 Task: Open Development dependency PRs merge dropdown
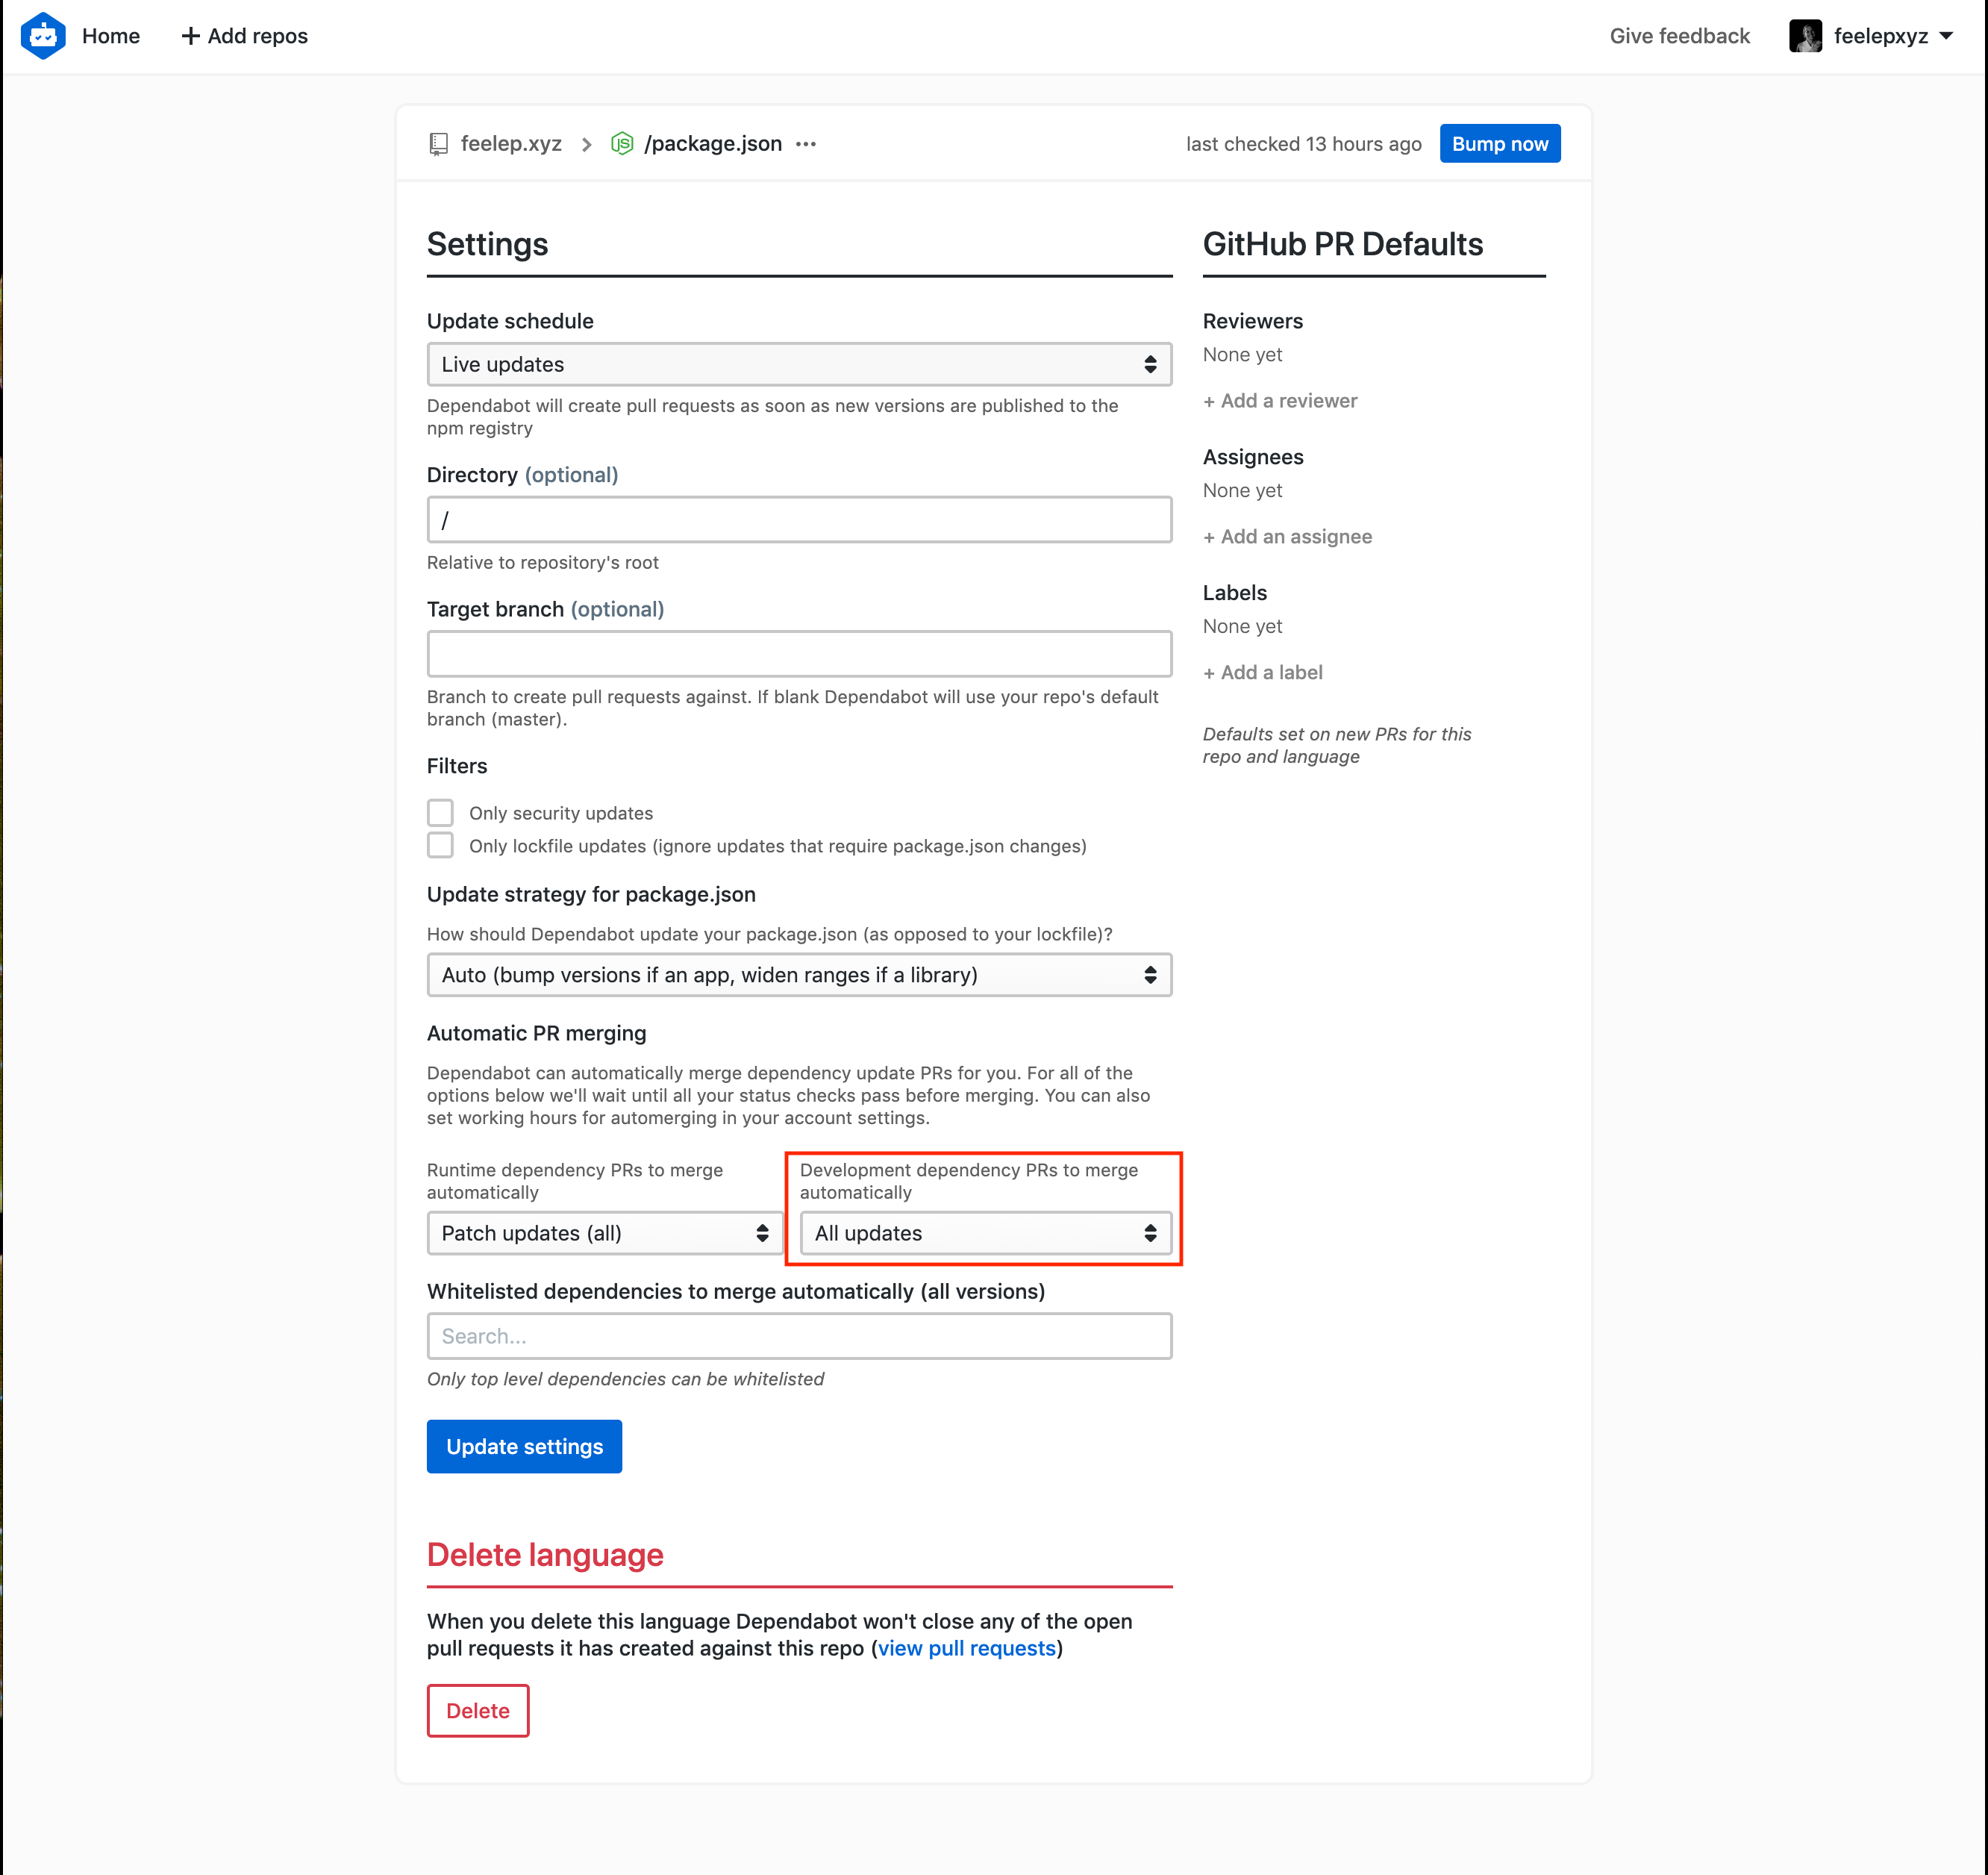coord(986,1233)
